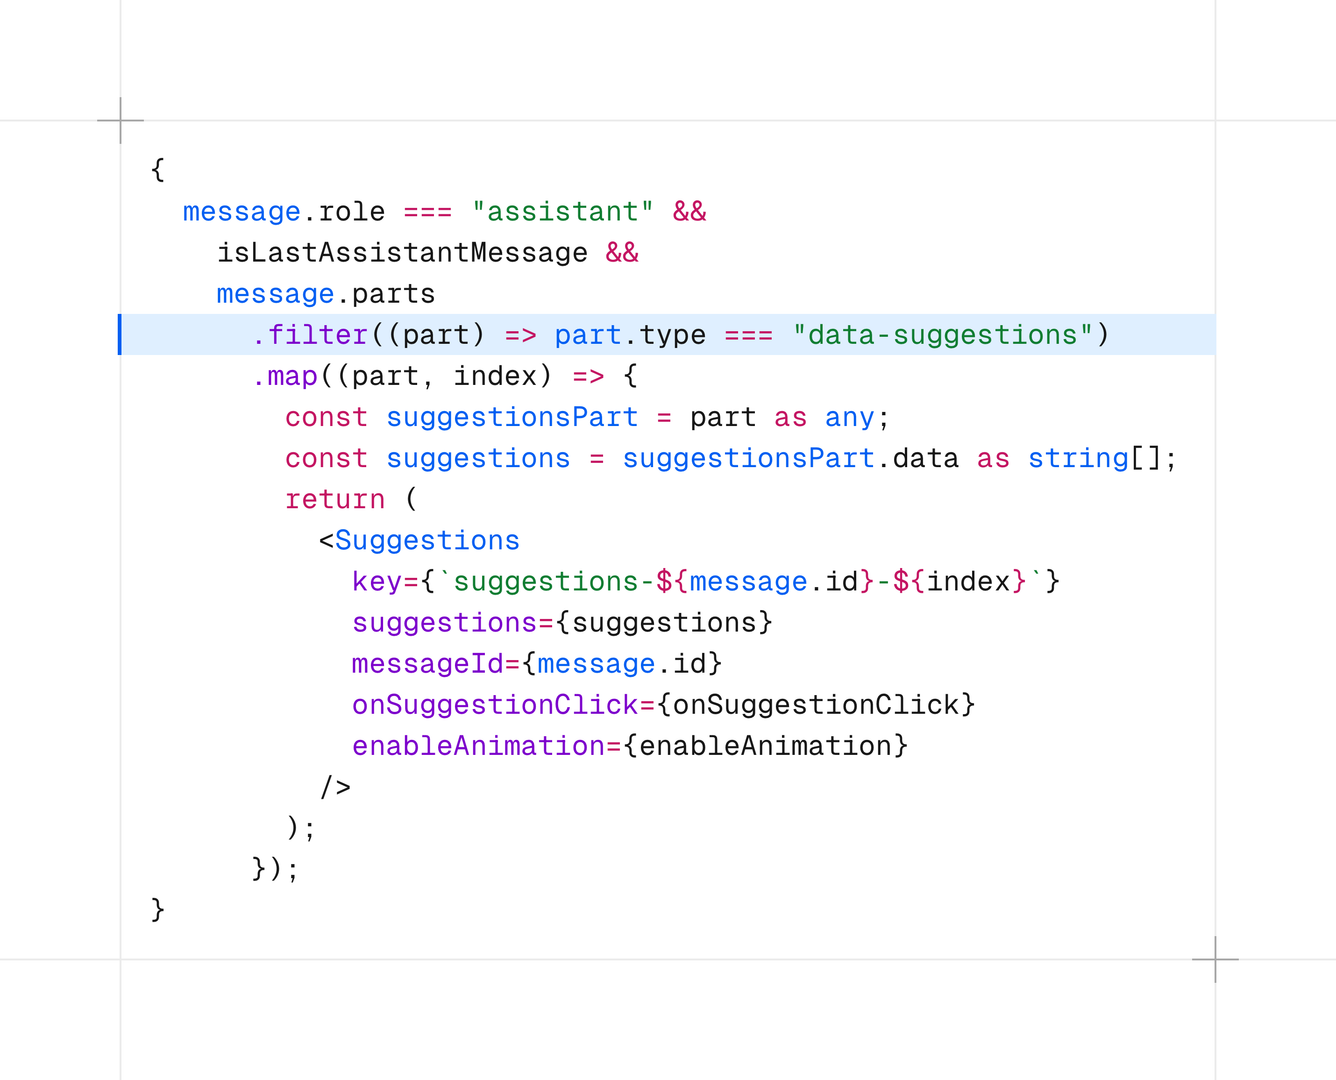
Task: Click the self-closing tag symbol />
Action: coord(335,787)
